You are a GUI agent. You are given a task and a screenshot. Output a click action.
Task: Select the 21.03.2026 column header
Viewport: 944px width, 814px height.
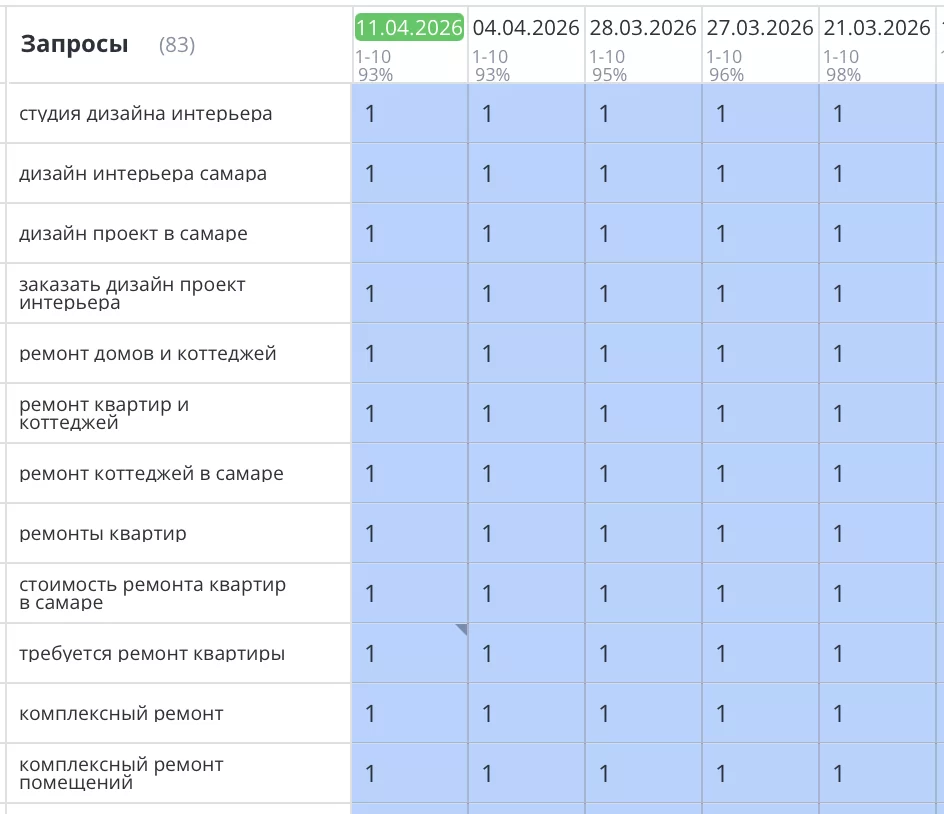(876, 27)
